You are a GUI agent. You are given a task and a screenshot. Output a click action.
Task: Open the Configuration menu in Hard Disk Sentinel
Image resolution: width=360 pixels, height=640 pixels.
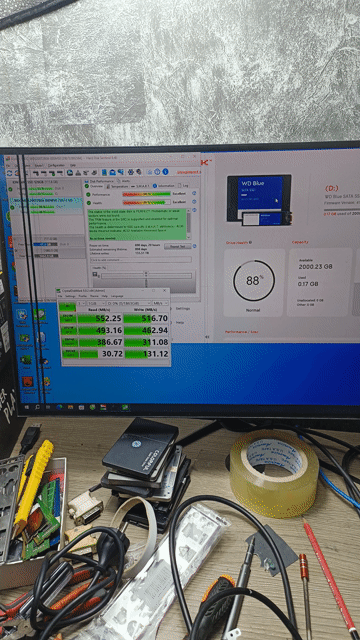tap(56, 165)
